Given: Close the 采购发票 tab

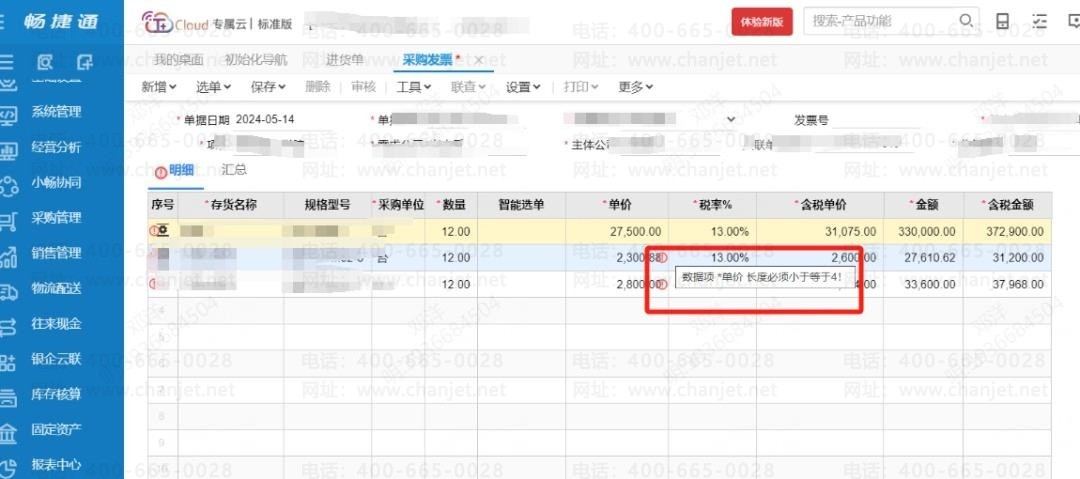Looking at the screenshot, I should 479,60.
